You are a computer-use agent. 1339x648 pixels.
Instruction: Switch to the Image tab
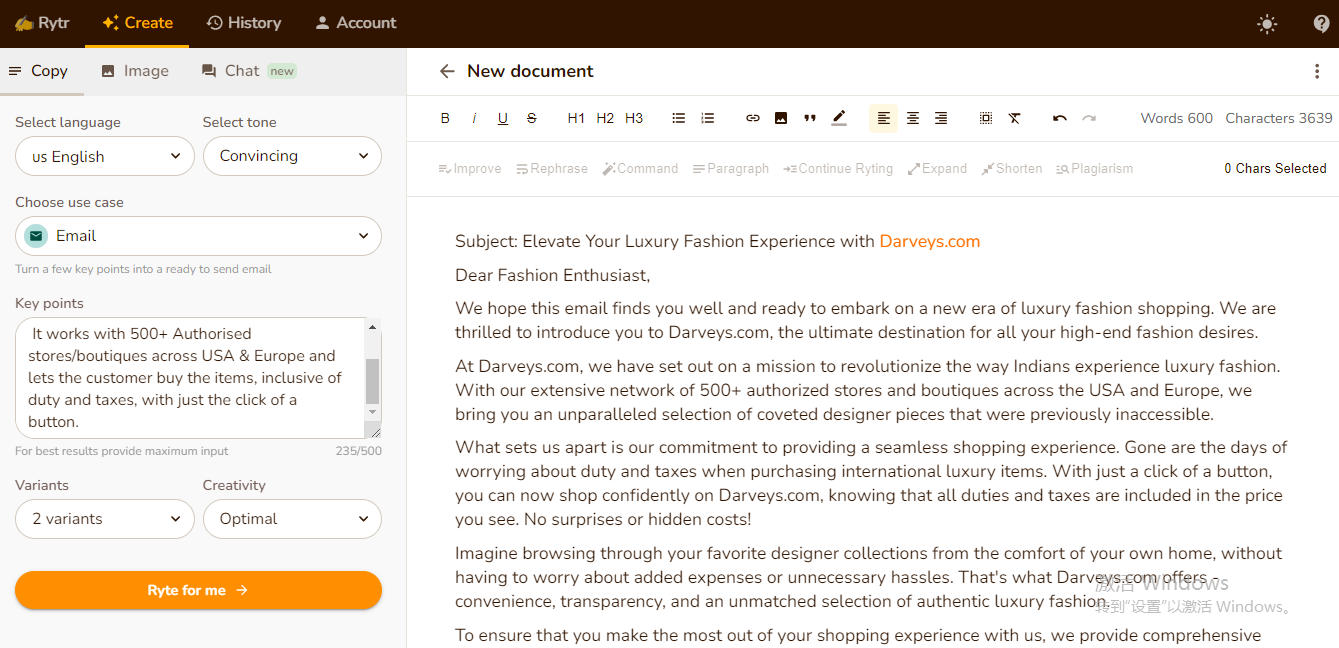pyautogui.click(x=135, y=71)
